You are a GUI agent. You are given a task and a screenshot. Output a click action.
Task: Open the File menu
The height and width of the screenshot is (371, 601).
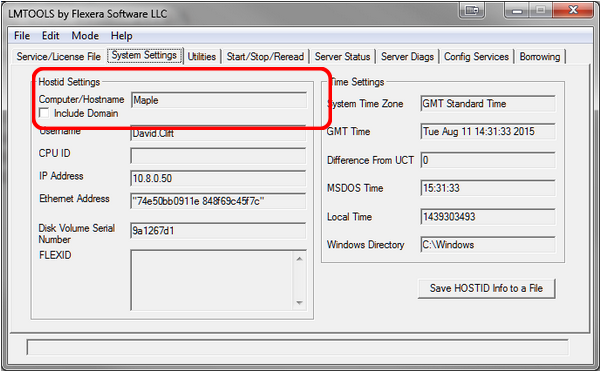pos(22,36)
